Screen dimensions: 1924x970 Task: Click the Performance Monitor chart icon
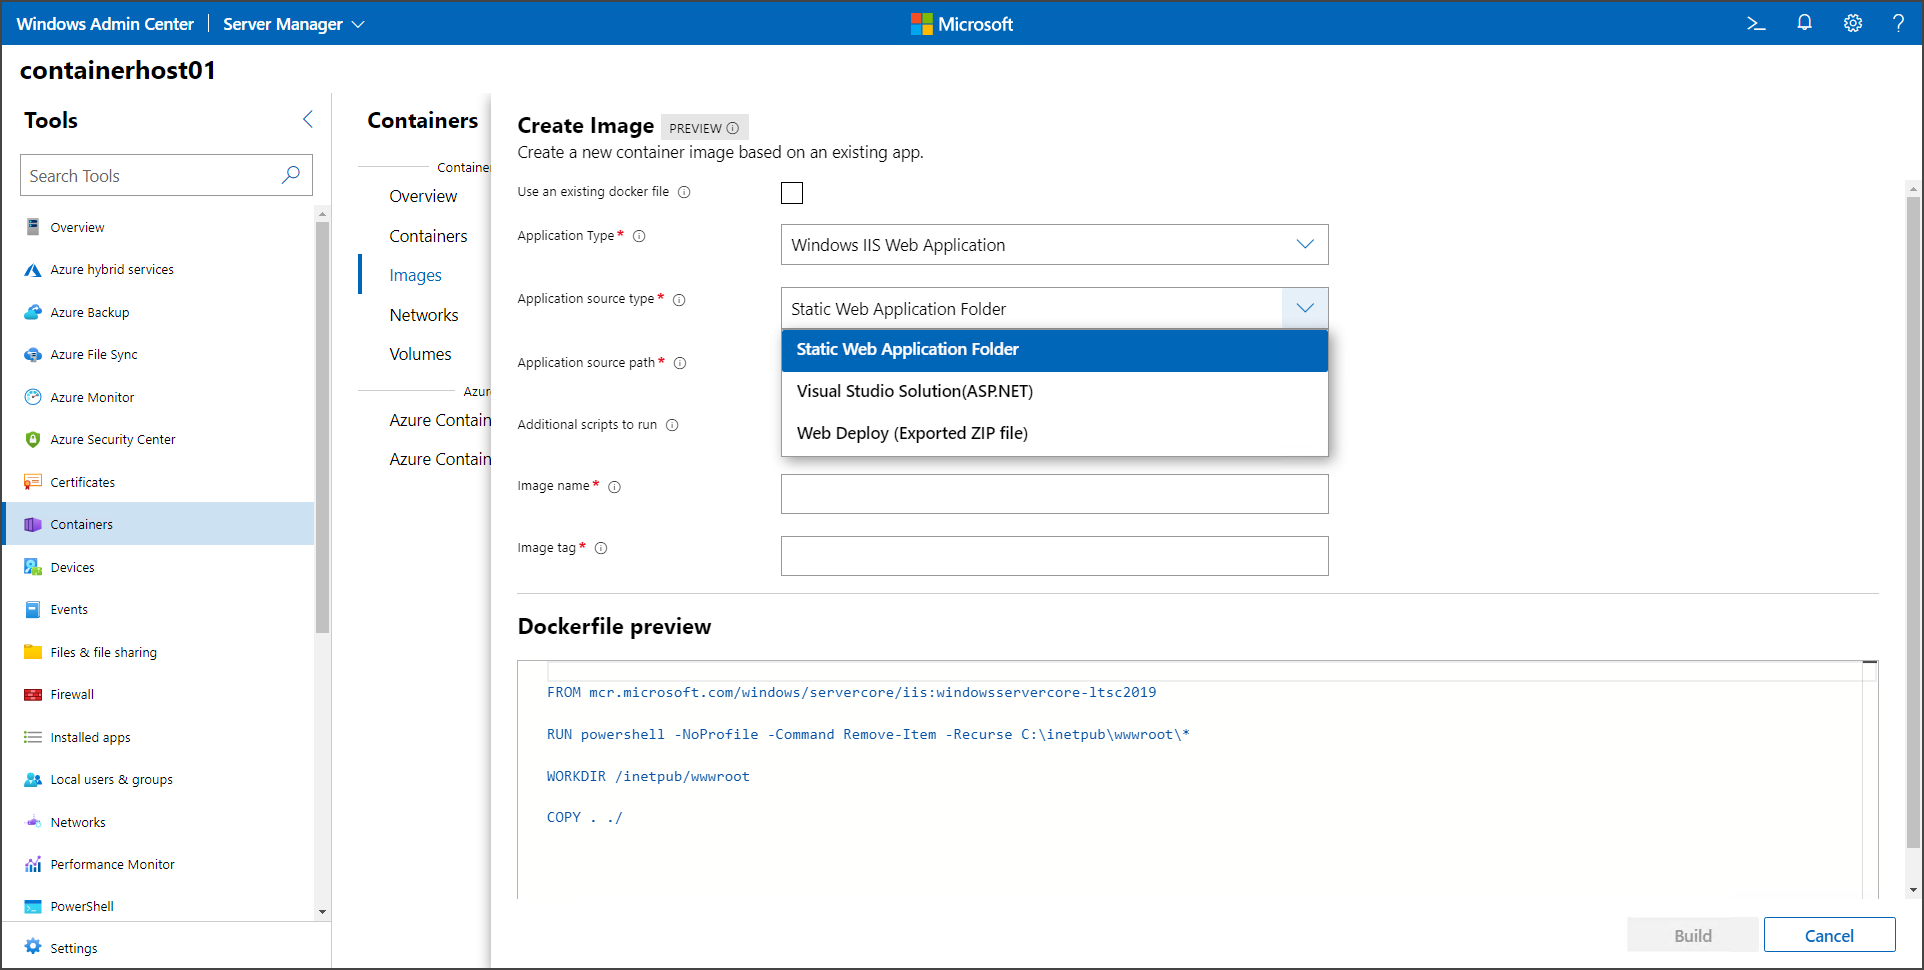click(x=33, y=864)
